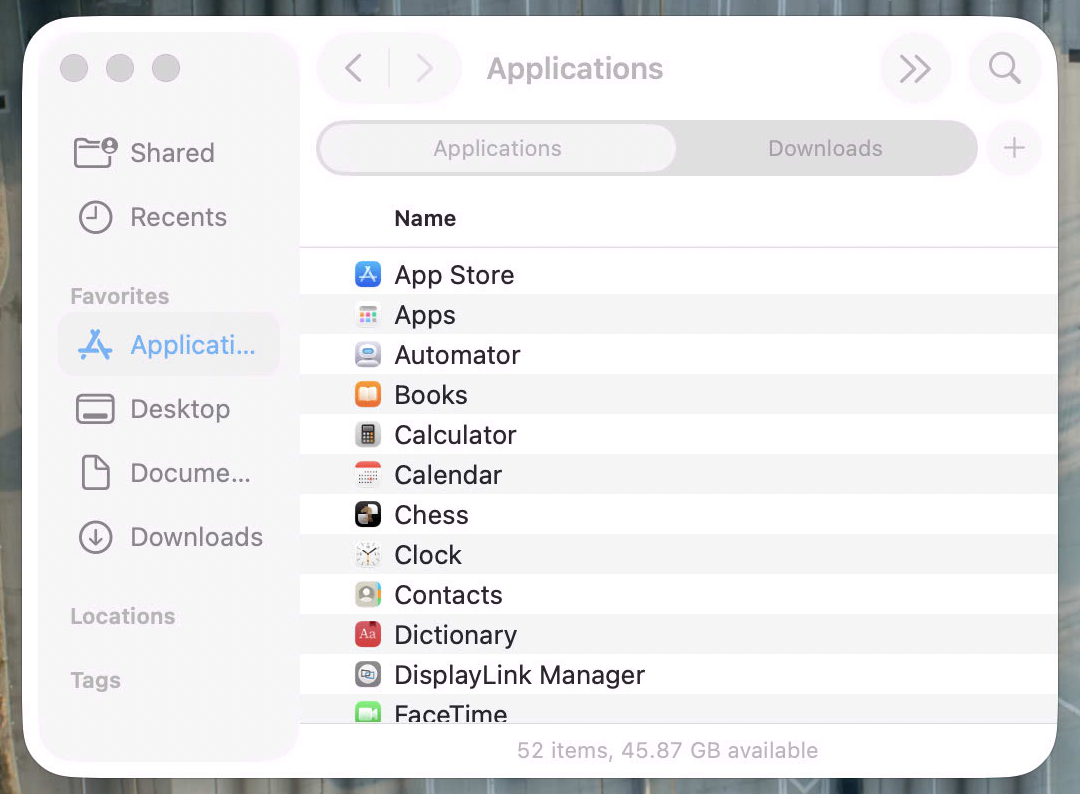Viewport: 1080px width, 794px height.
Task: Select the DisplayLink Manager row name
Action: point(519,675)
